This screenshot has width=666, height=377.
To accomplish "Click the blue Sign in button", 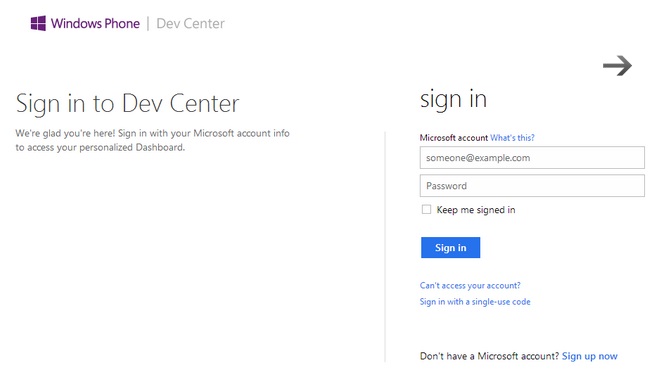I will pos(450,248).
